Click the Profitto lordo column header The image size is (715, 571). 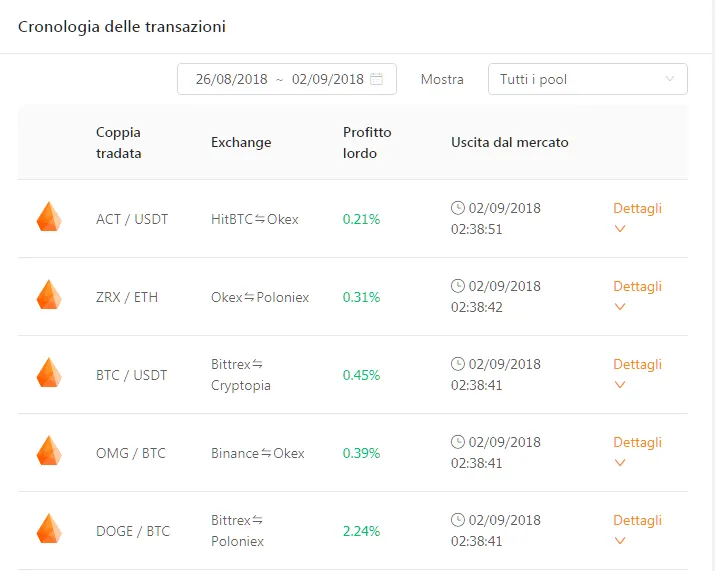click(367, 143)
